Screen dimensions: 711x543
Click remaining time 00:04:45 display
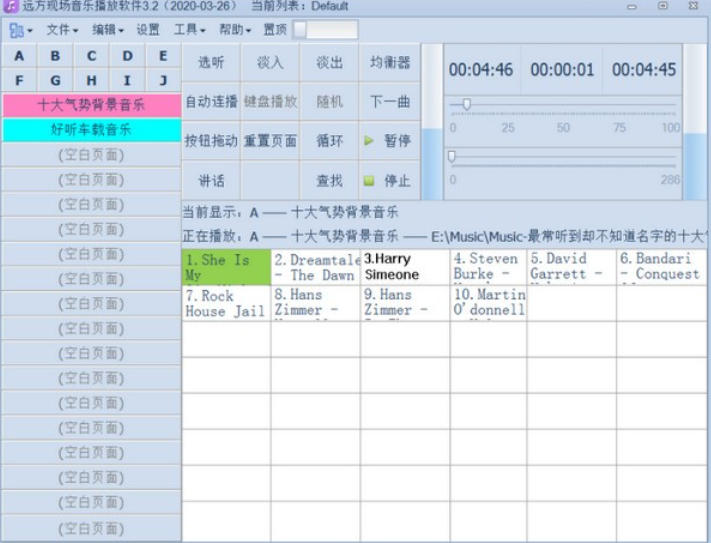(644, 70)
